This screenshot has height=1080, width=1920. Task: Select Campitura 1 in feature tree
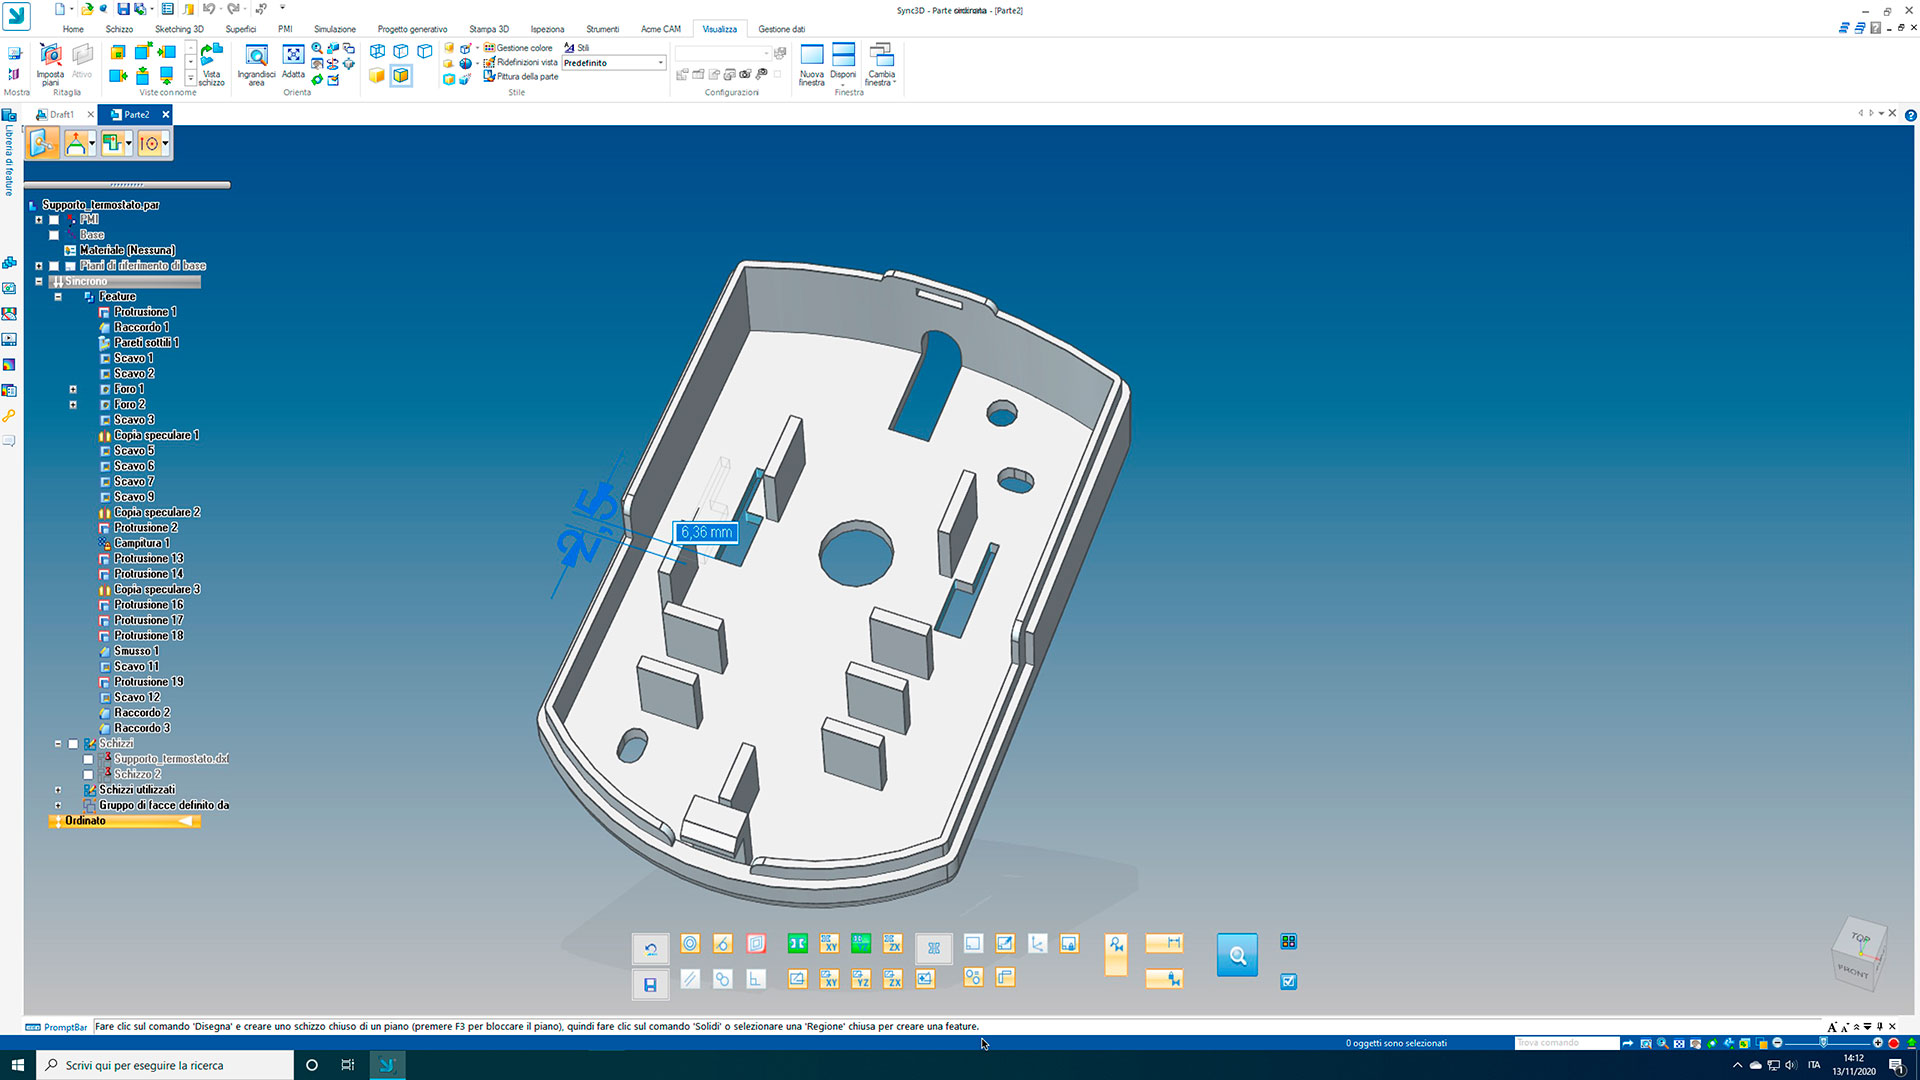coord(142,543)
